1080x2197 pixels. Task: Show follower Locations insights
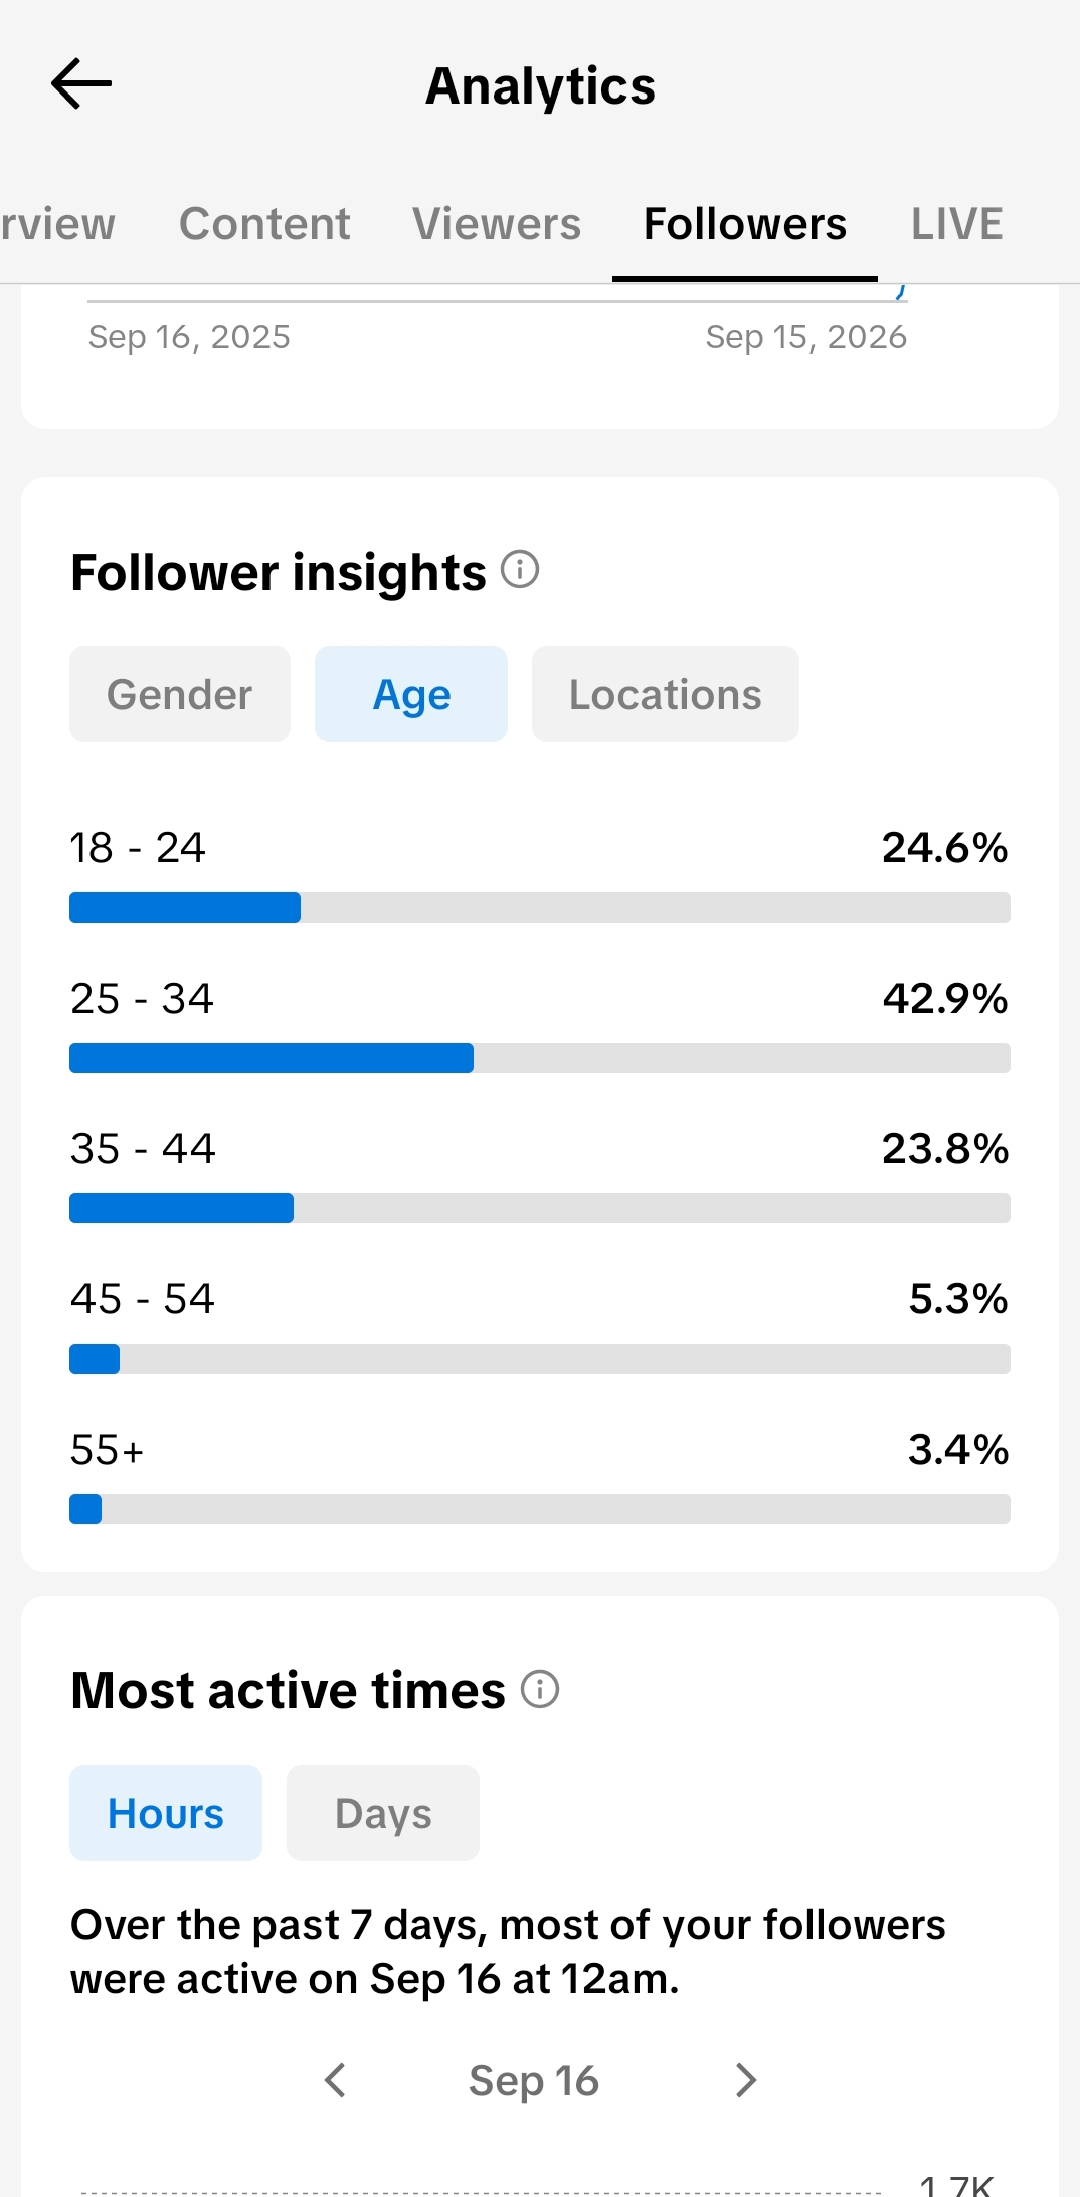(665, 694)
